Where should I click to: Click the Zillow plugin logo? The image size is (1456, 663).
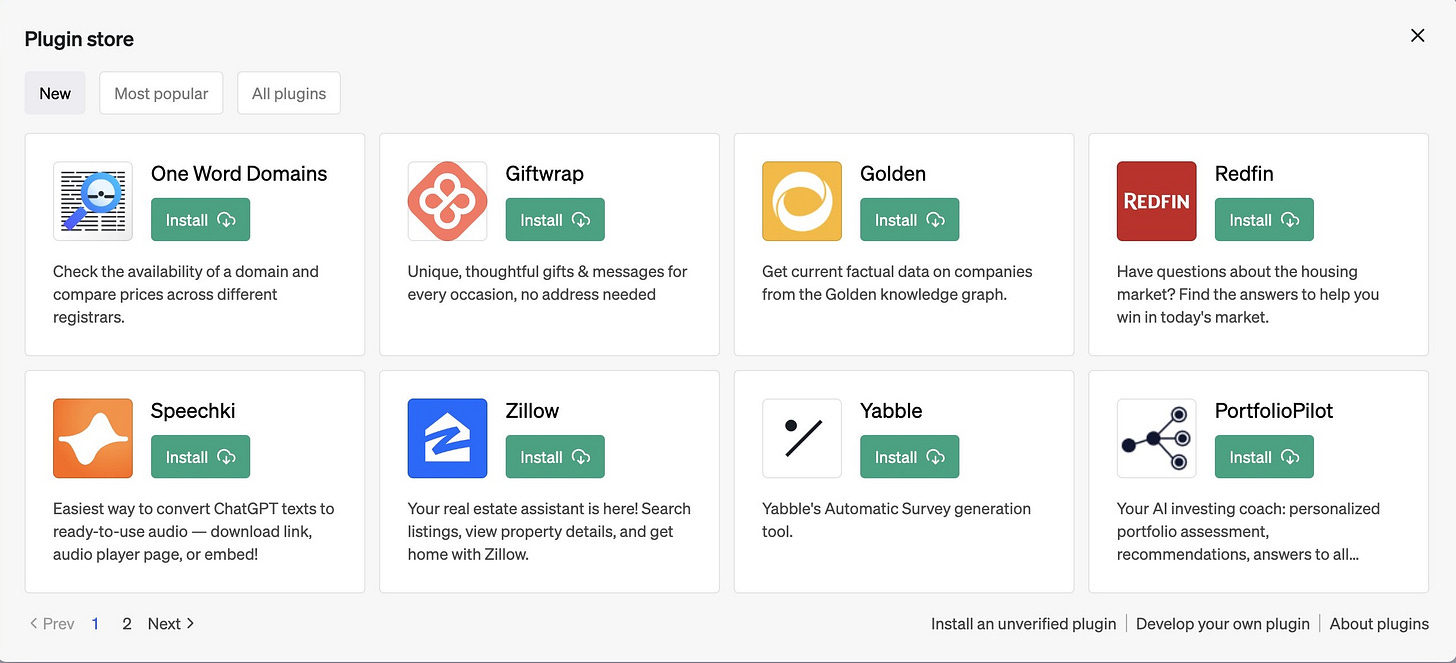[447, 438]
